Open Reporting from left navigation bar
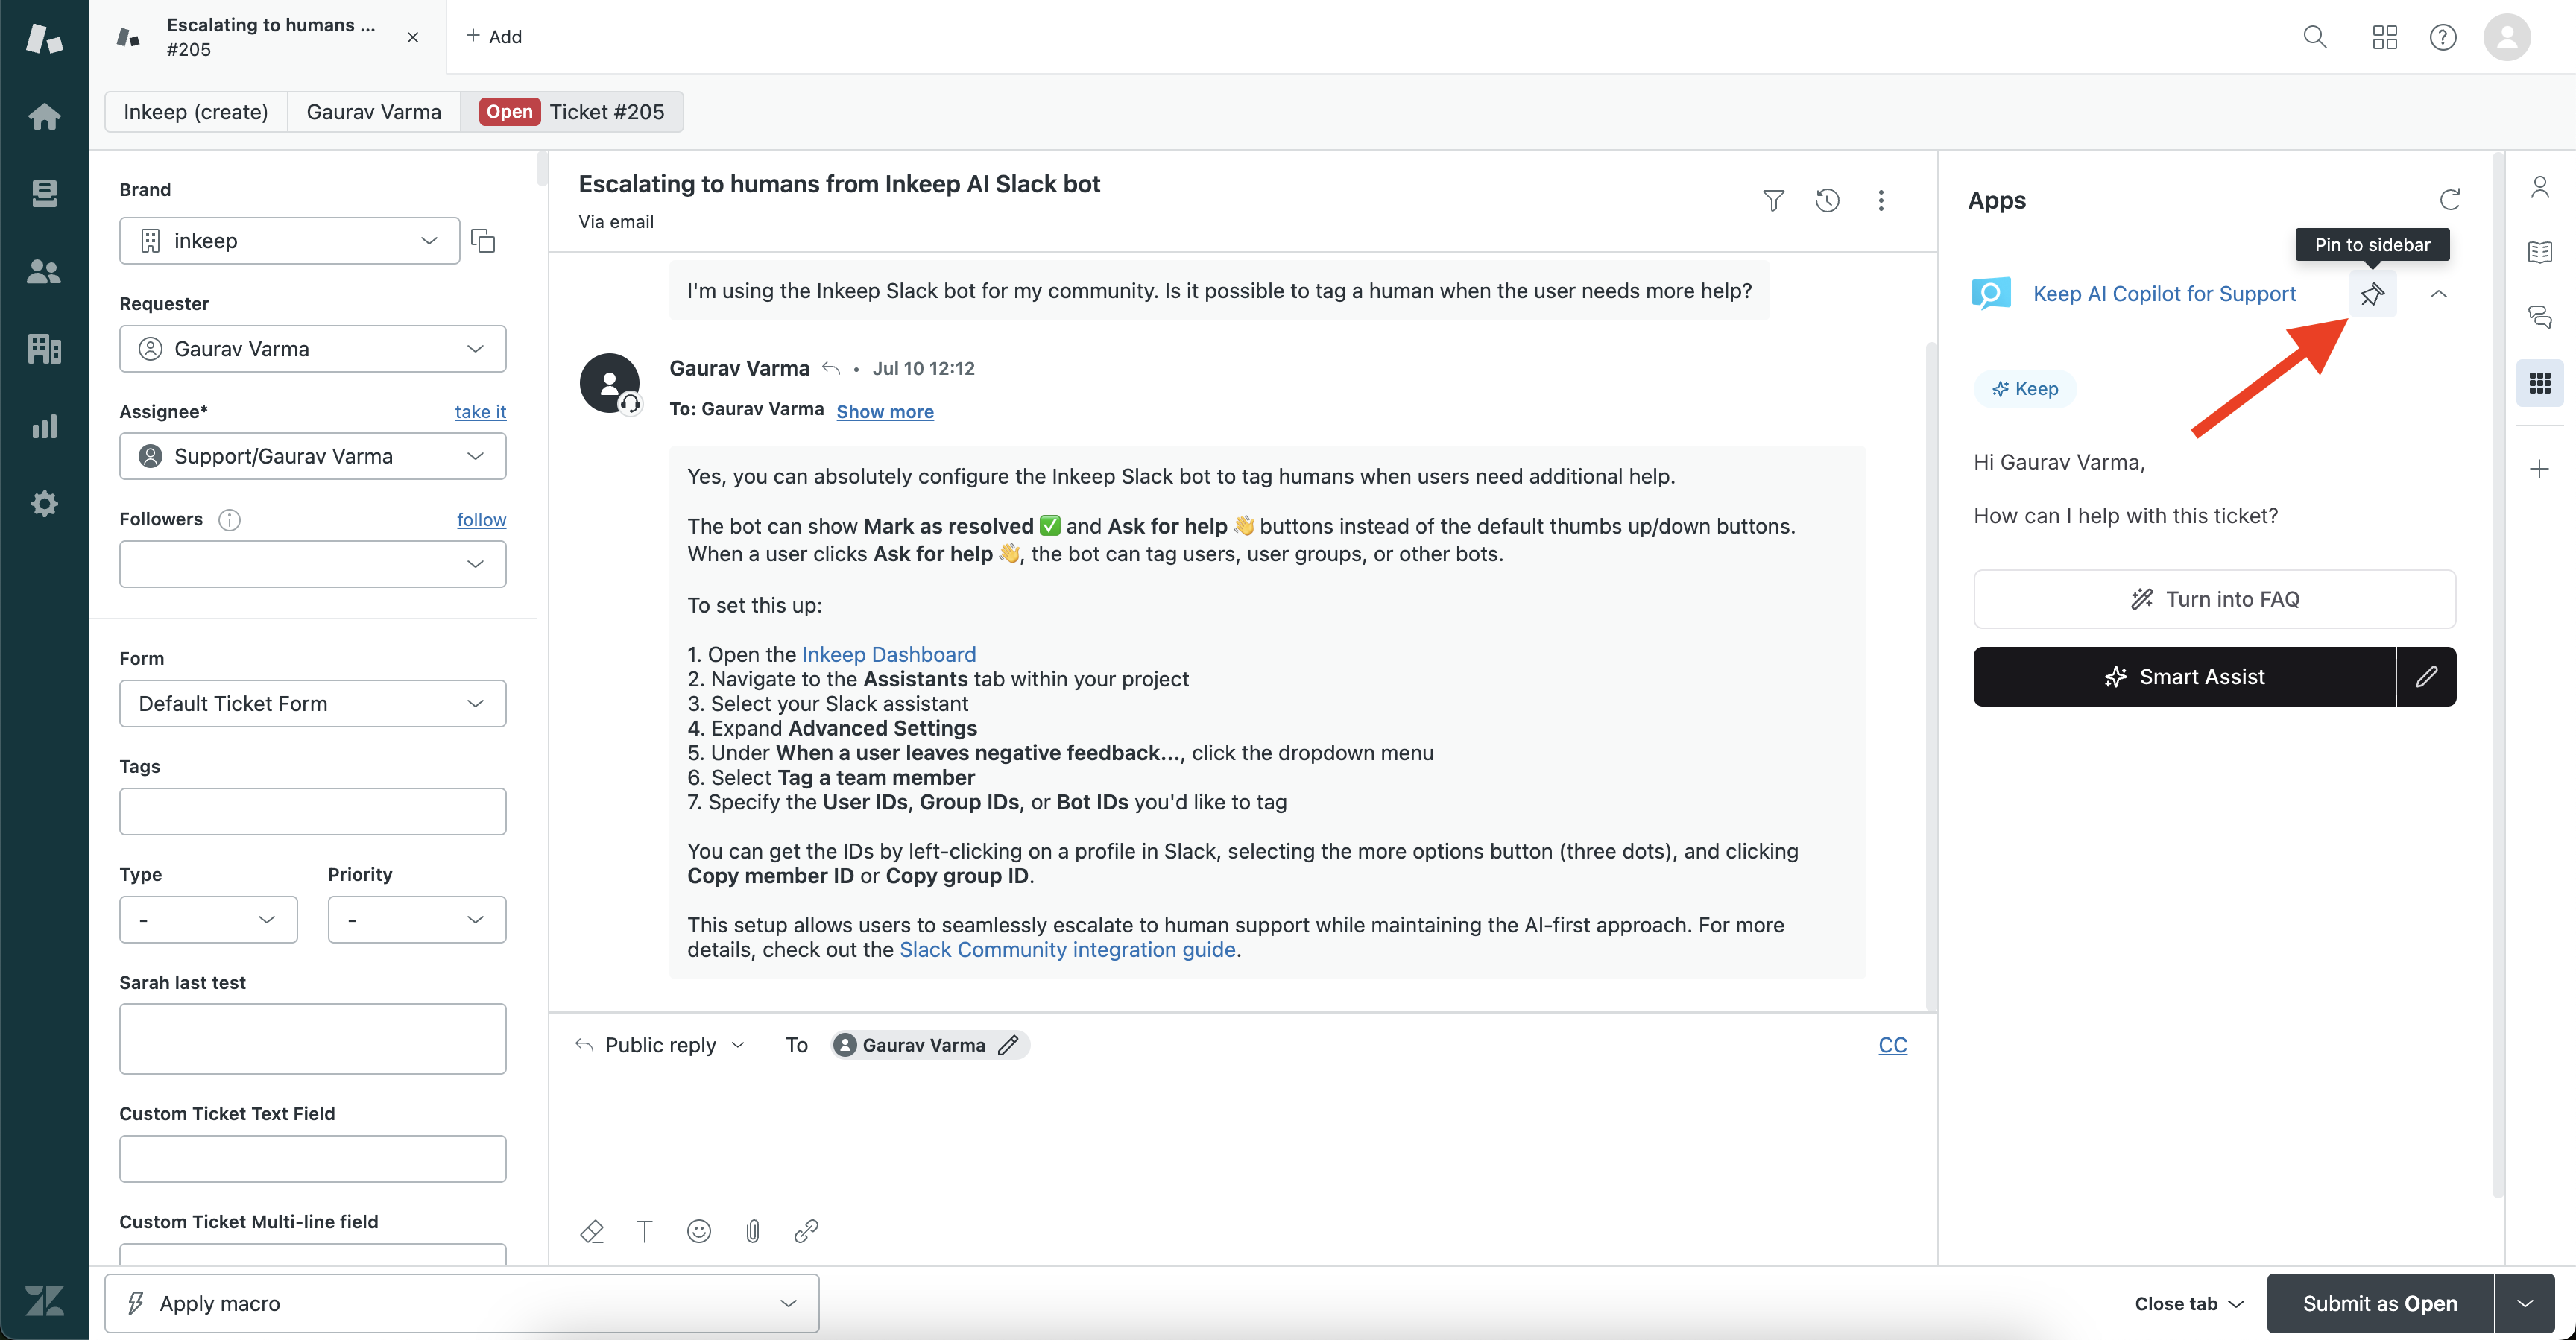 pos(44,427)
